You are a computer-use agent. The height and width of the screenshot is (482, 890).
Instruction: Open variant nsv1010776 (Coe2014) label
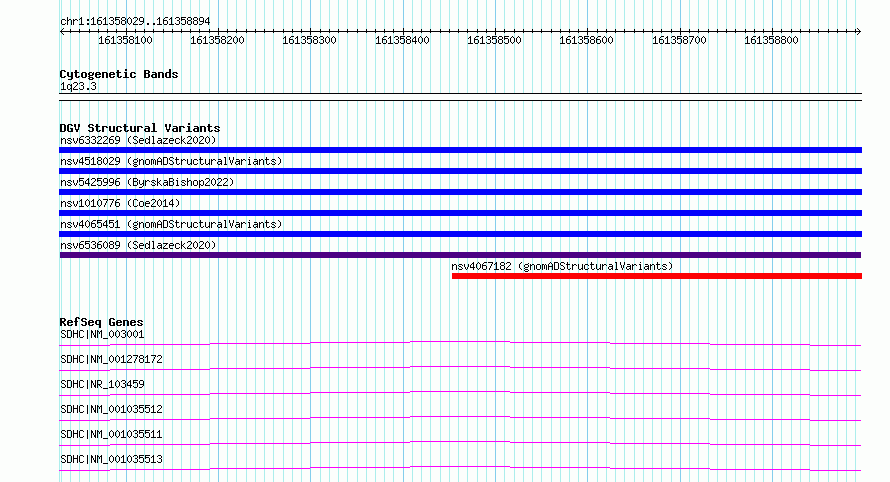pyautogui.click(x=120, y=203)
